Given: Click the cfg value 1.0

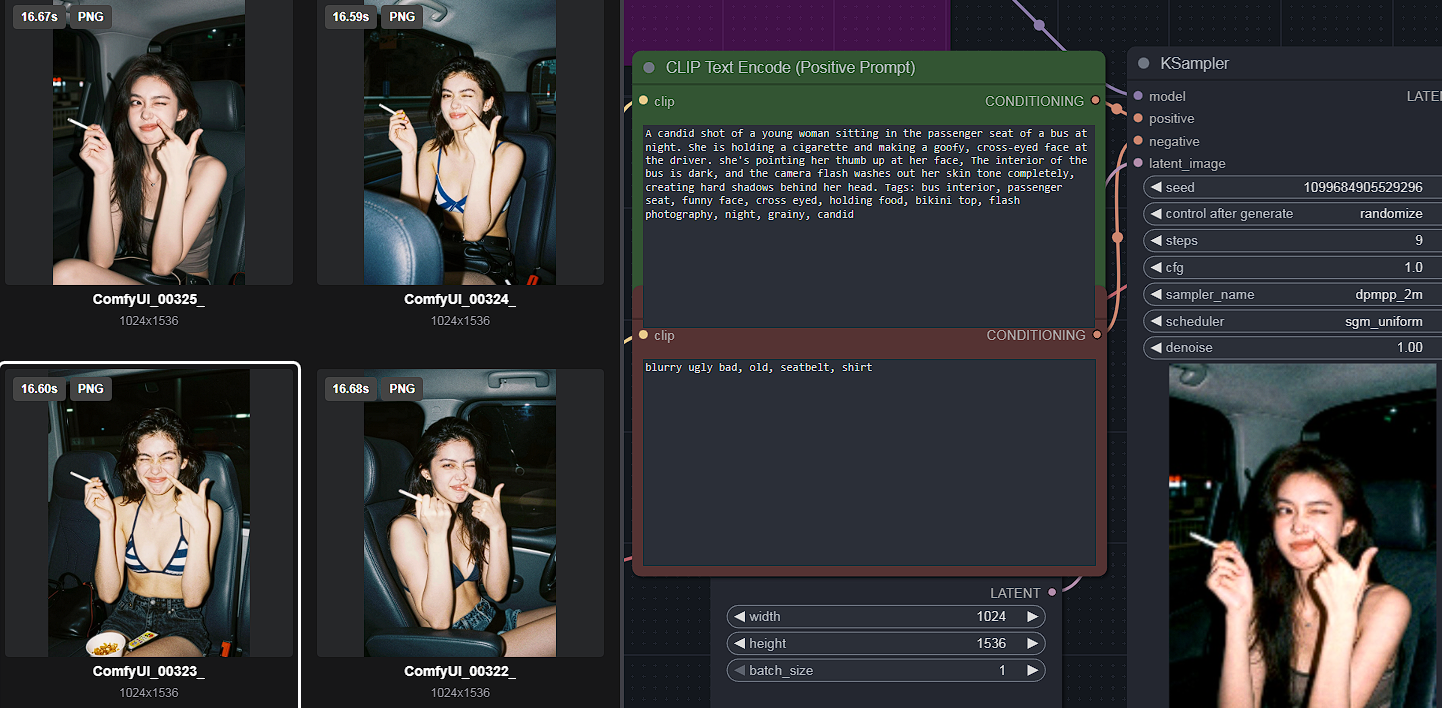Looking at the screenshot, I should [x=1413, y=267].
